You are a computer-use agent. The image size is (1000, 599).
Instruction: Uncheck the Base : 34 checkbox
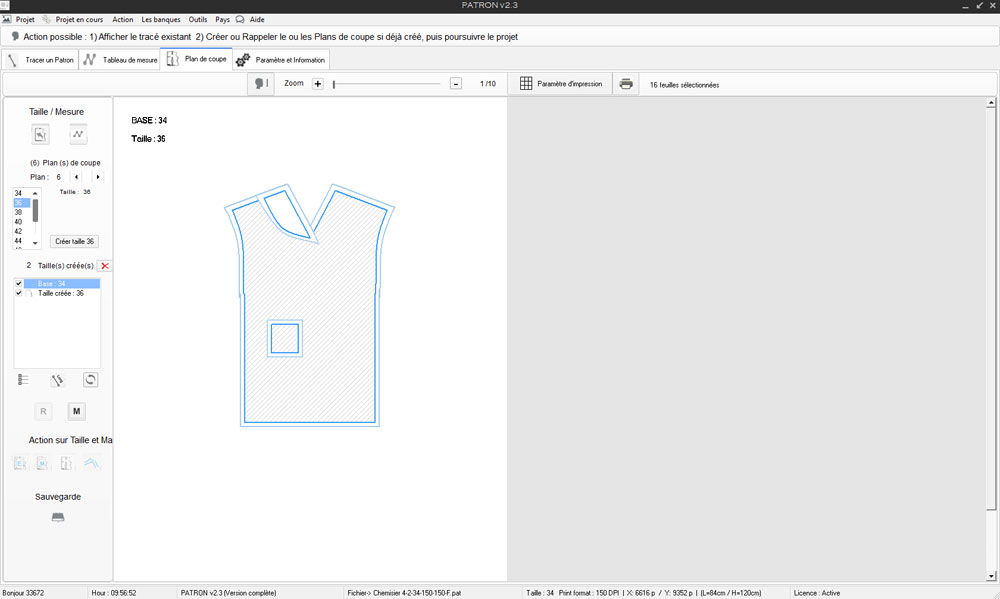19,284
